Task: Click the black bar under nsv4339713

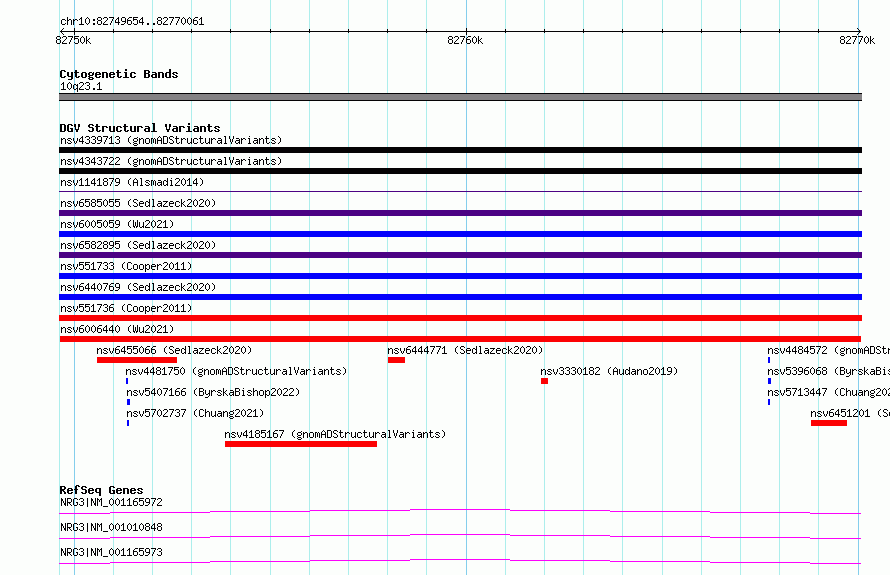Action: pos(460,150)
